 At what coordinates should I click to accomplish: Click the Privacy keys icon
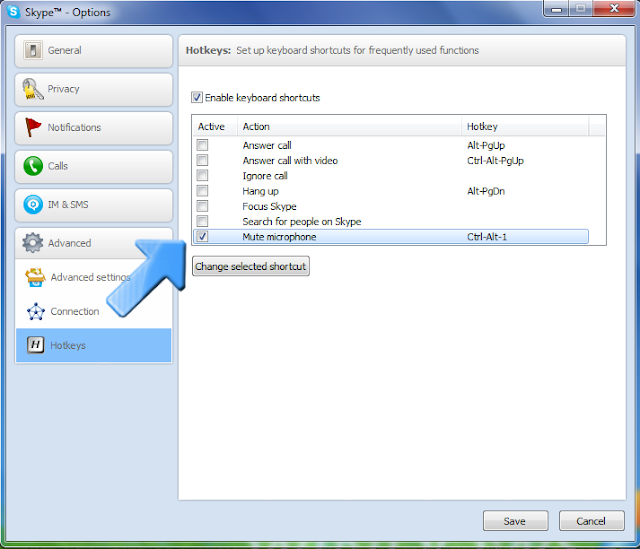(x=33, y=89)
